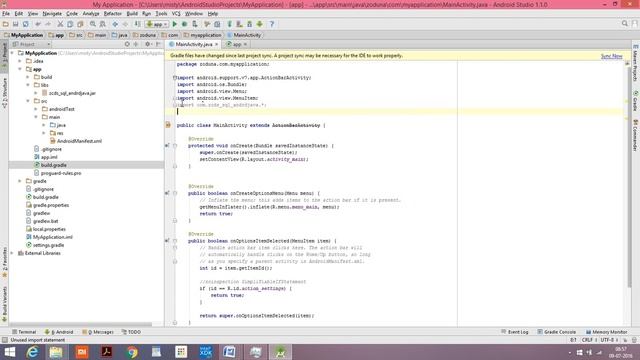This screenshot has width=640, height=360.
Task: Open the Messages tool window button
Action: click(98, 332)
